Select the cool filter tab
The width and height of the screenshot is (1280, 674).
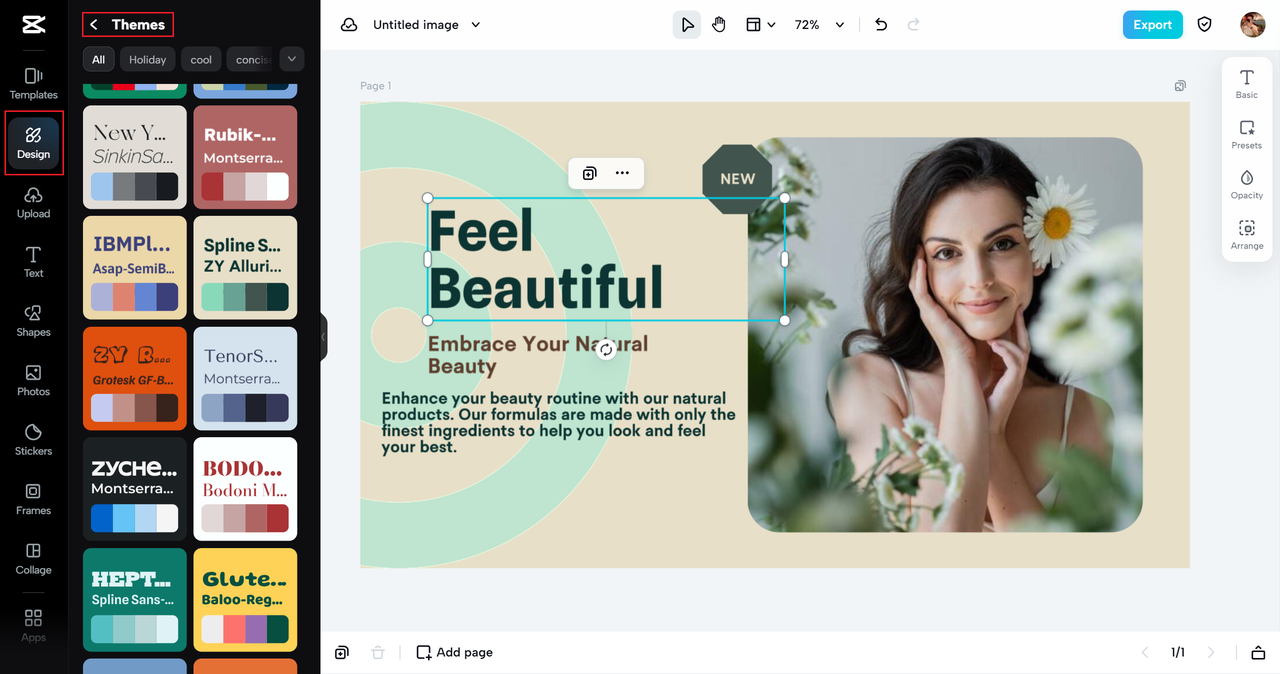tap(201, 59)
